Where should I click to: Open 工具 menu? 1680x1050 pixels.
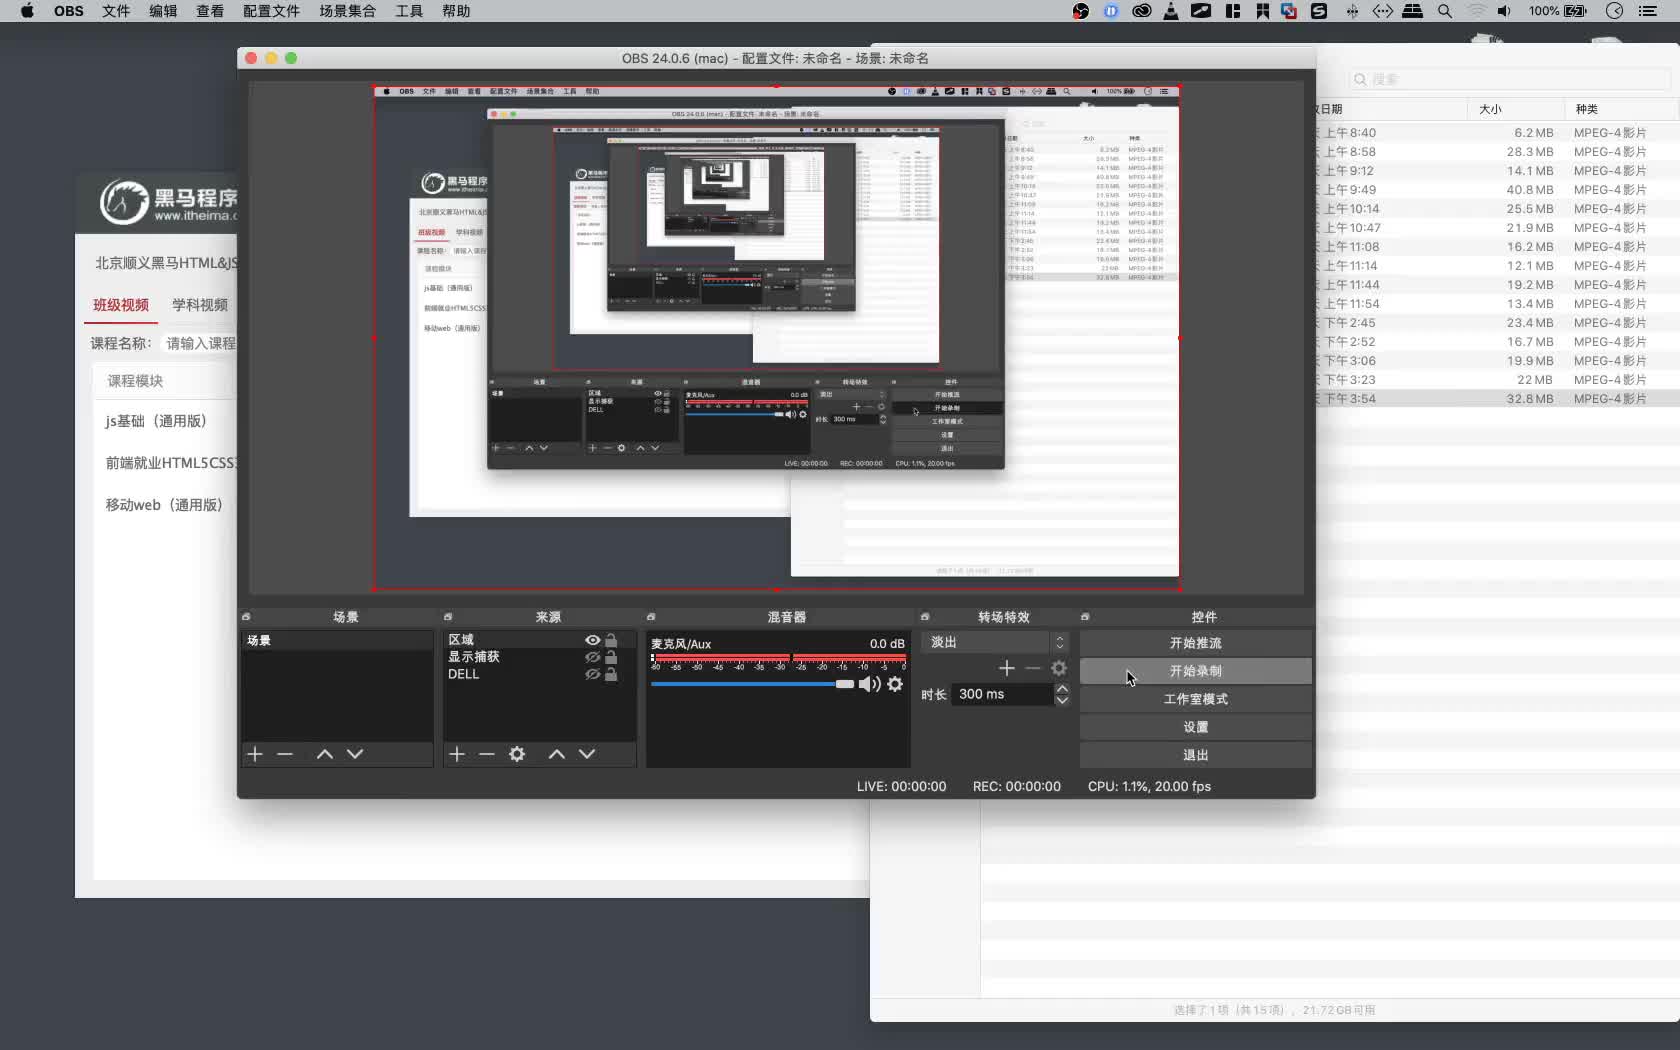[409, 11]
